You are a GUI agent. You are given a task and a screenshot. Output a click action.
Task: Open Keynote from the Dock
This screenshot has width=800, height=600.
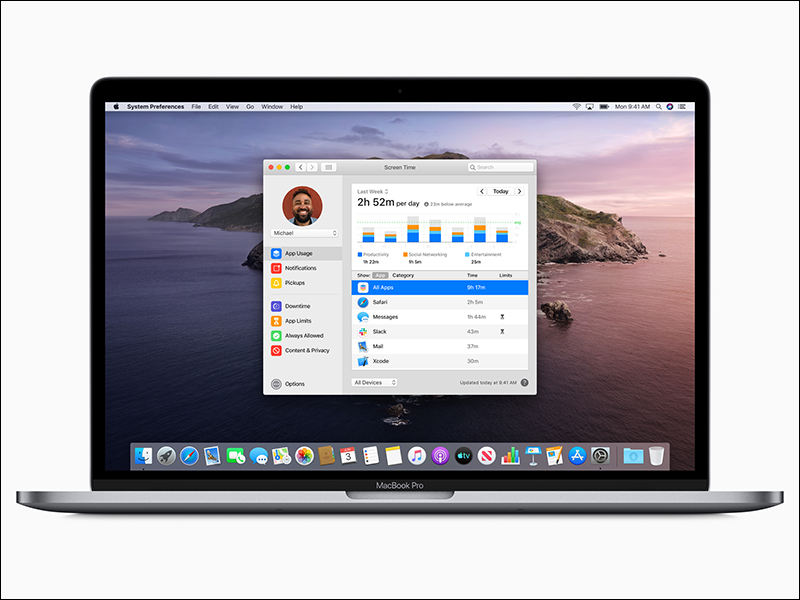[533, 456]
